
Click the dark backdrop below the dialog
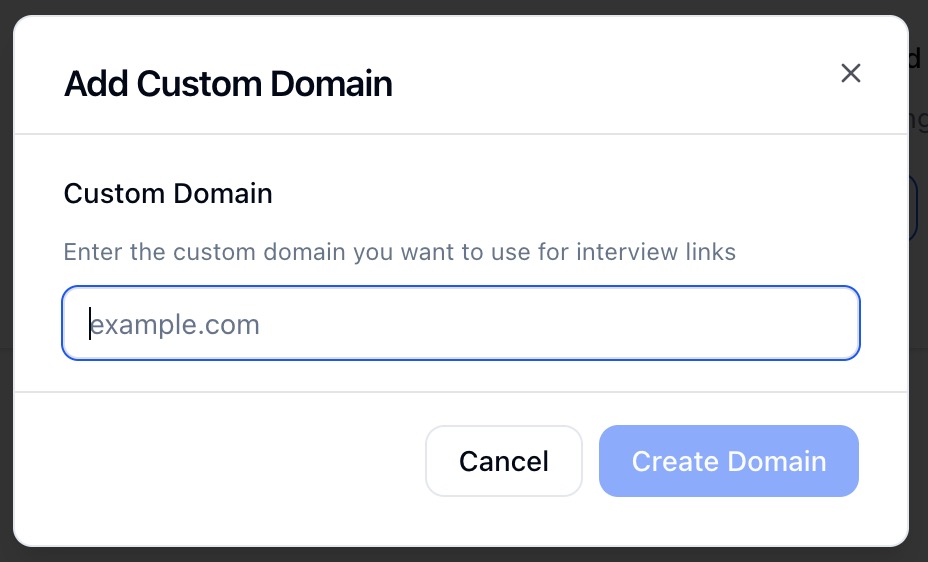click(460, 555)
